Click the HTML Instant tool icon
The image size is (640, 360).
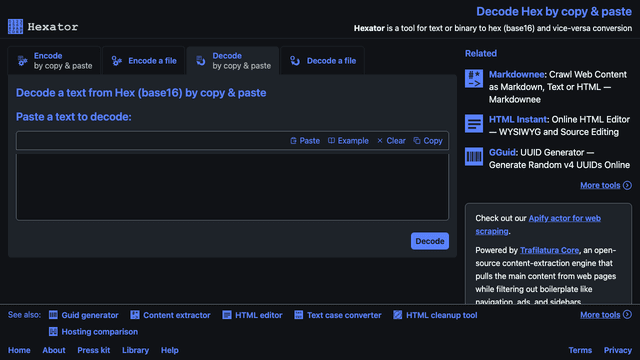click(x=474, y=123)
